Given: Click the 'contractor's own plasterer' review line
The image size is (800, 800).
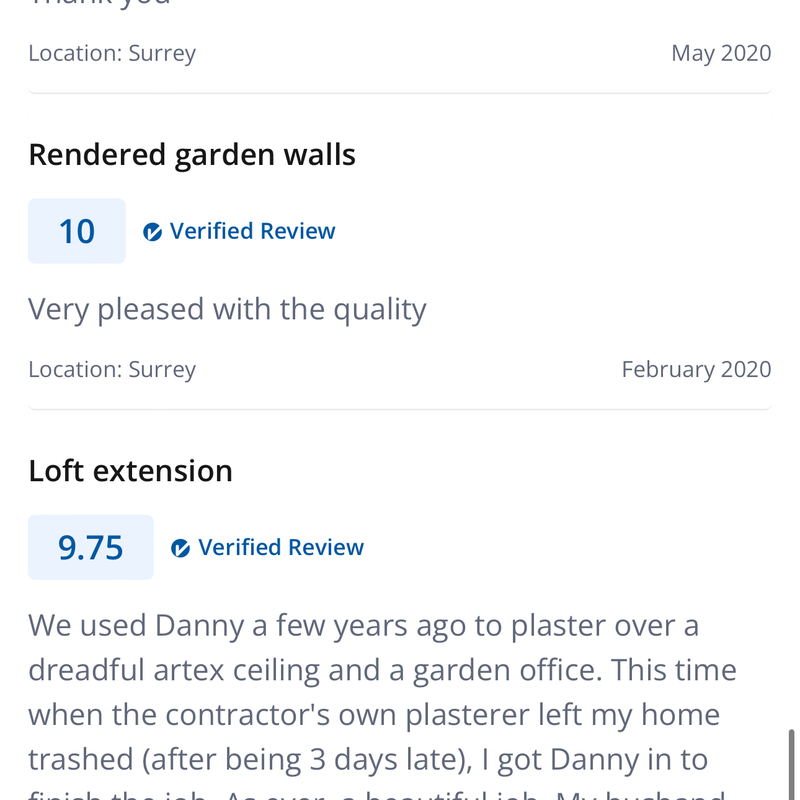Looking at the screenshot, I should pos(374,715).
